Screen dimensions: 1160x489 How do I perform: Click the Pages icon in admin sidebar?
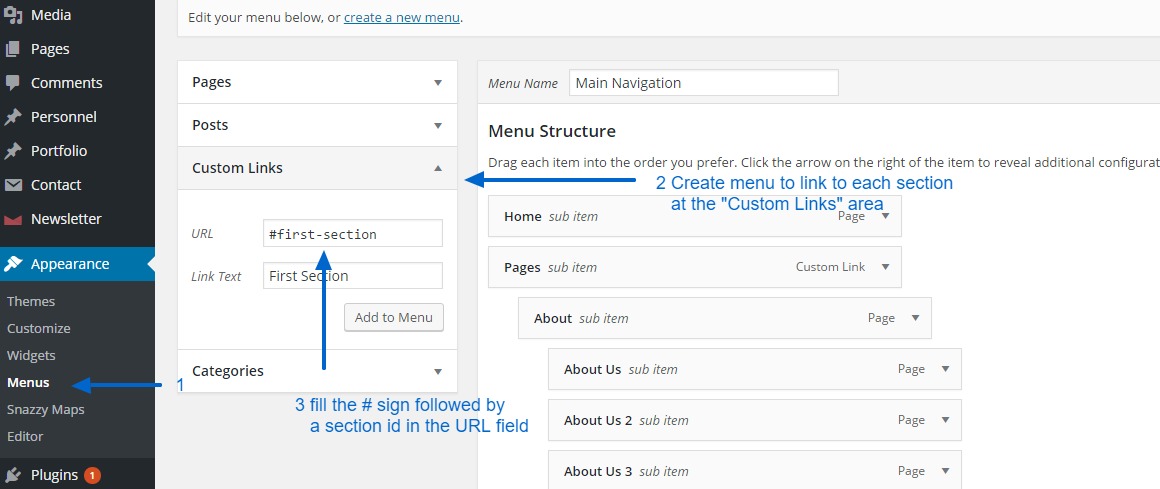coord(13,49)
